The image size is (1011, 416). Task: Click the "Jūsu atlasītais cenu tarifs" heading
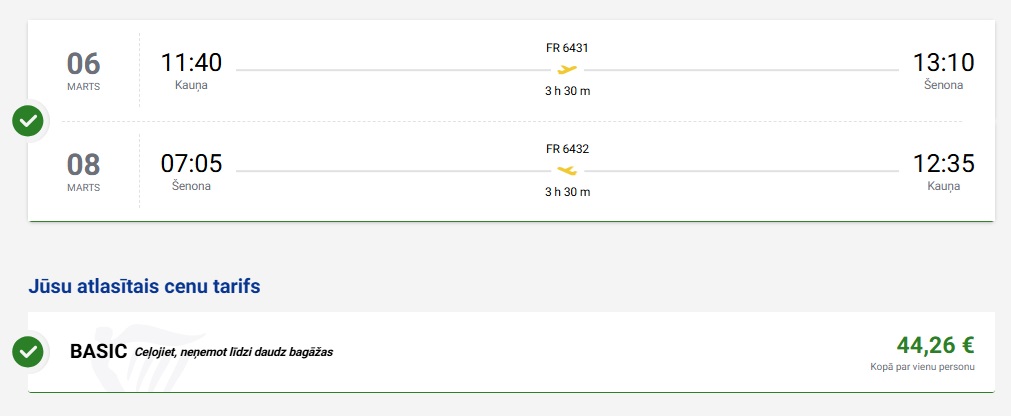145,287
